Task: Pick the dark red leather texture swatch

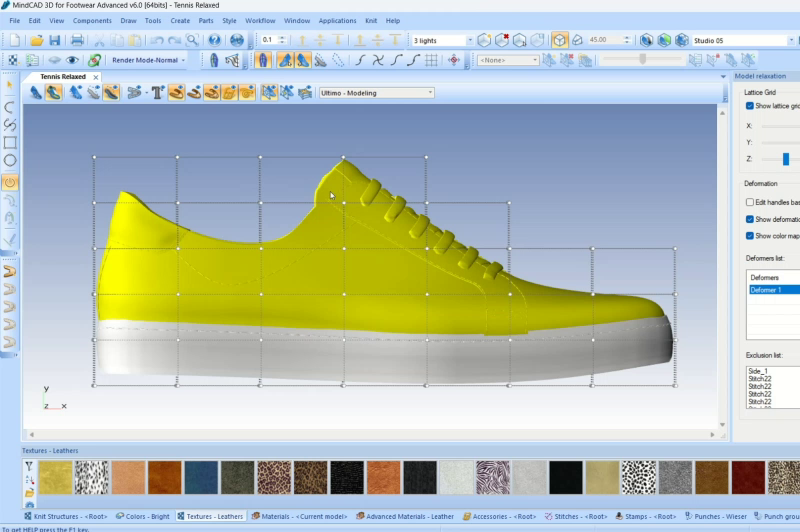Action: [748, 477]
